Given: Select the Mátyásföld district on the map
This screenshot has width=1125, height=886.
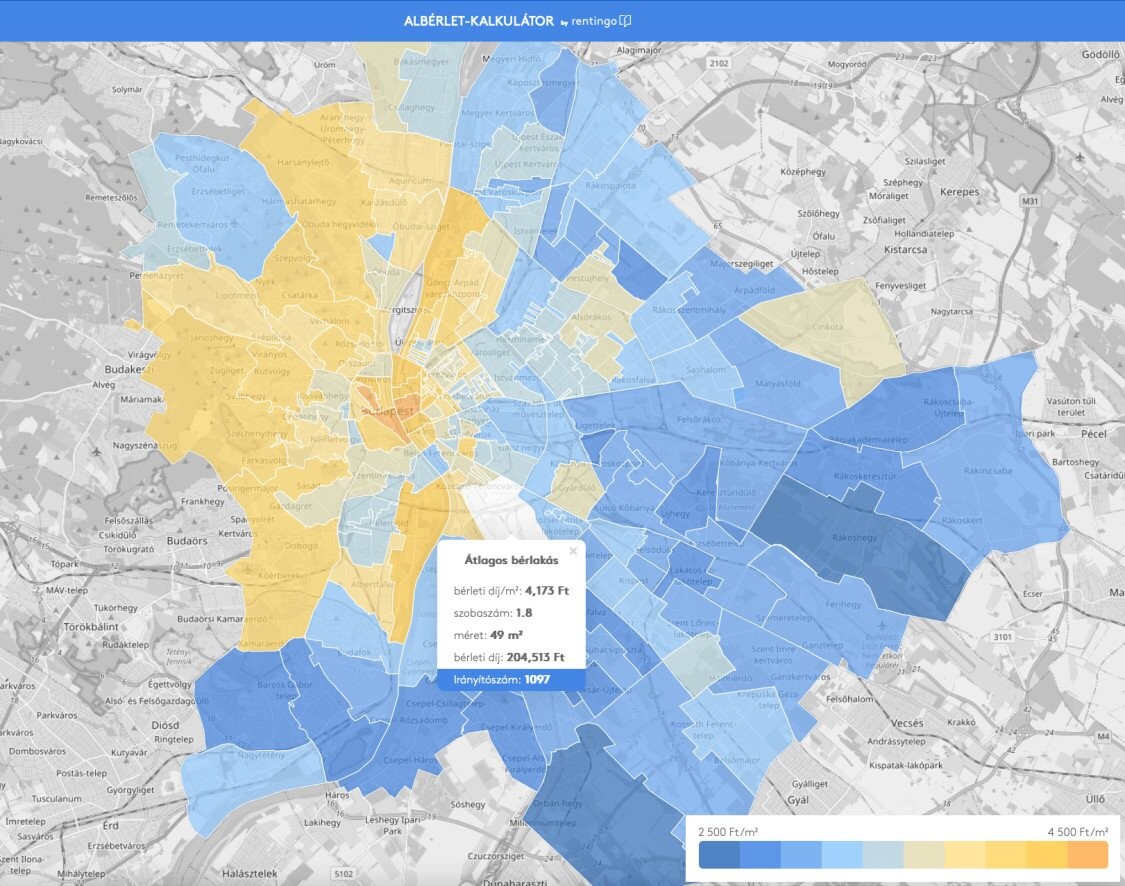Looking at the screenshot, I should [775, 385].
